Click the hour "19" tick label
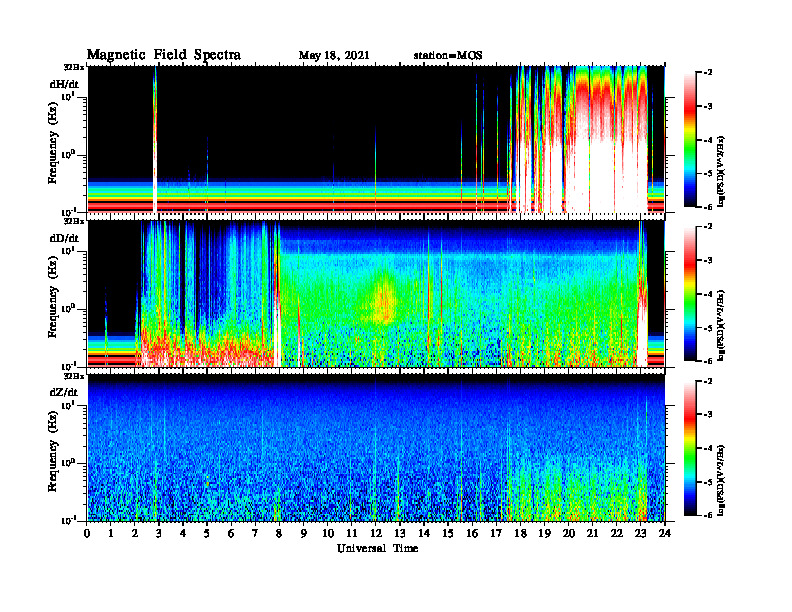Viewport: 792px width, 612px height. point(544,533)
